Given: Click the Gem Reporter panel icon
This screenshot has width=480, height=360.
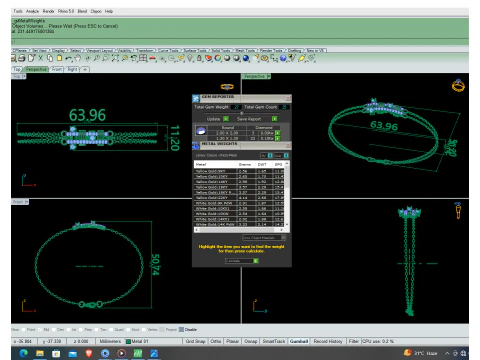Looking at the screenshot, I should click(x=196, y=98).
